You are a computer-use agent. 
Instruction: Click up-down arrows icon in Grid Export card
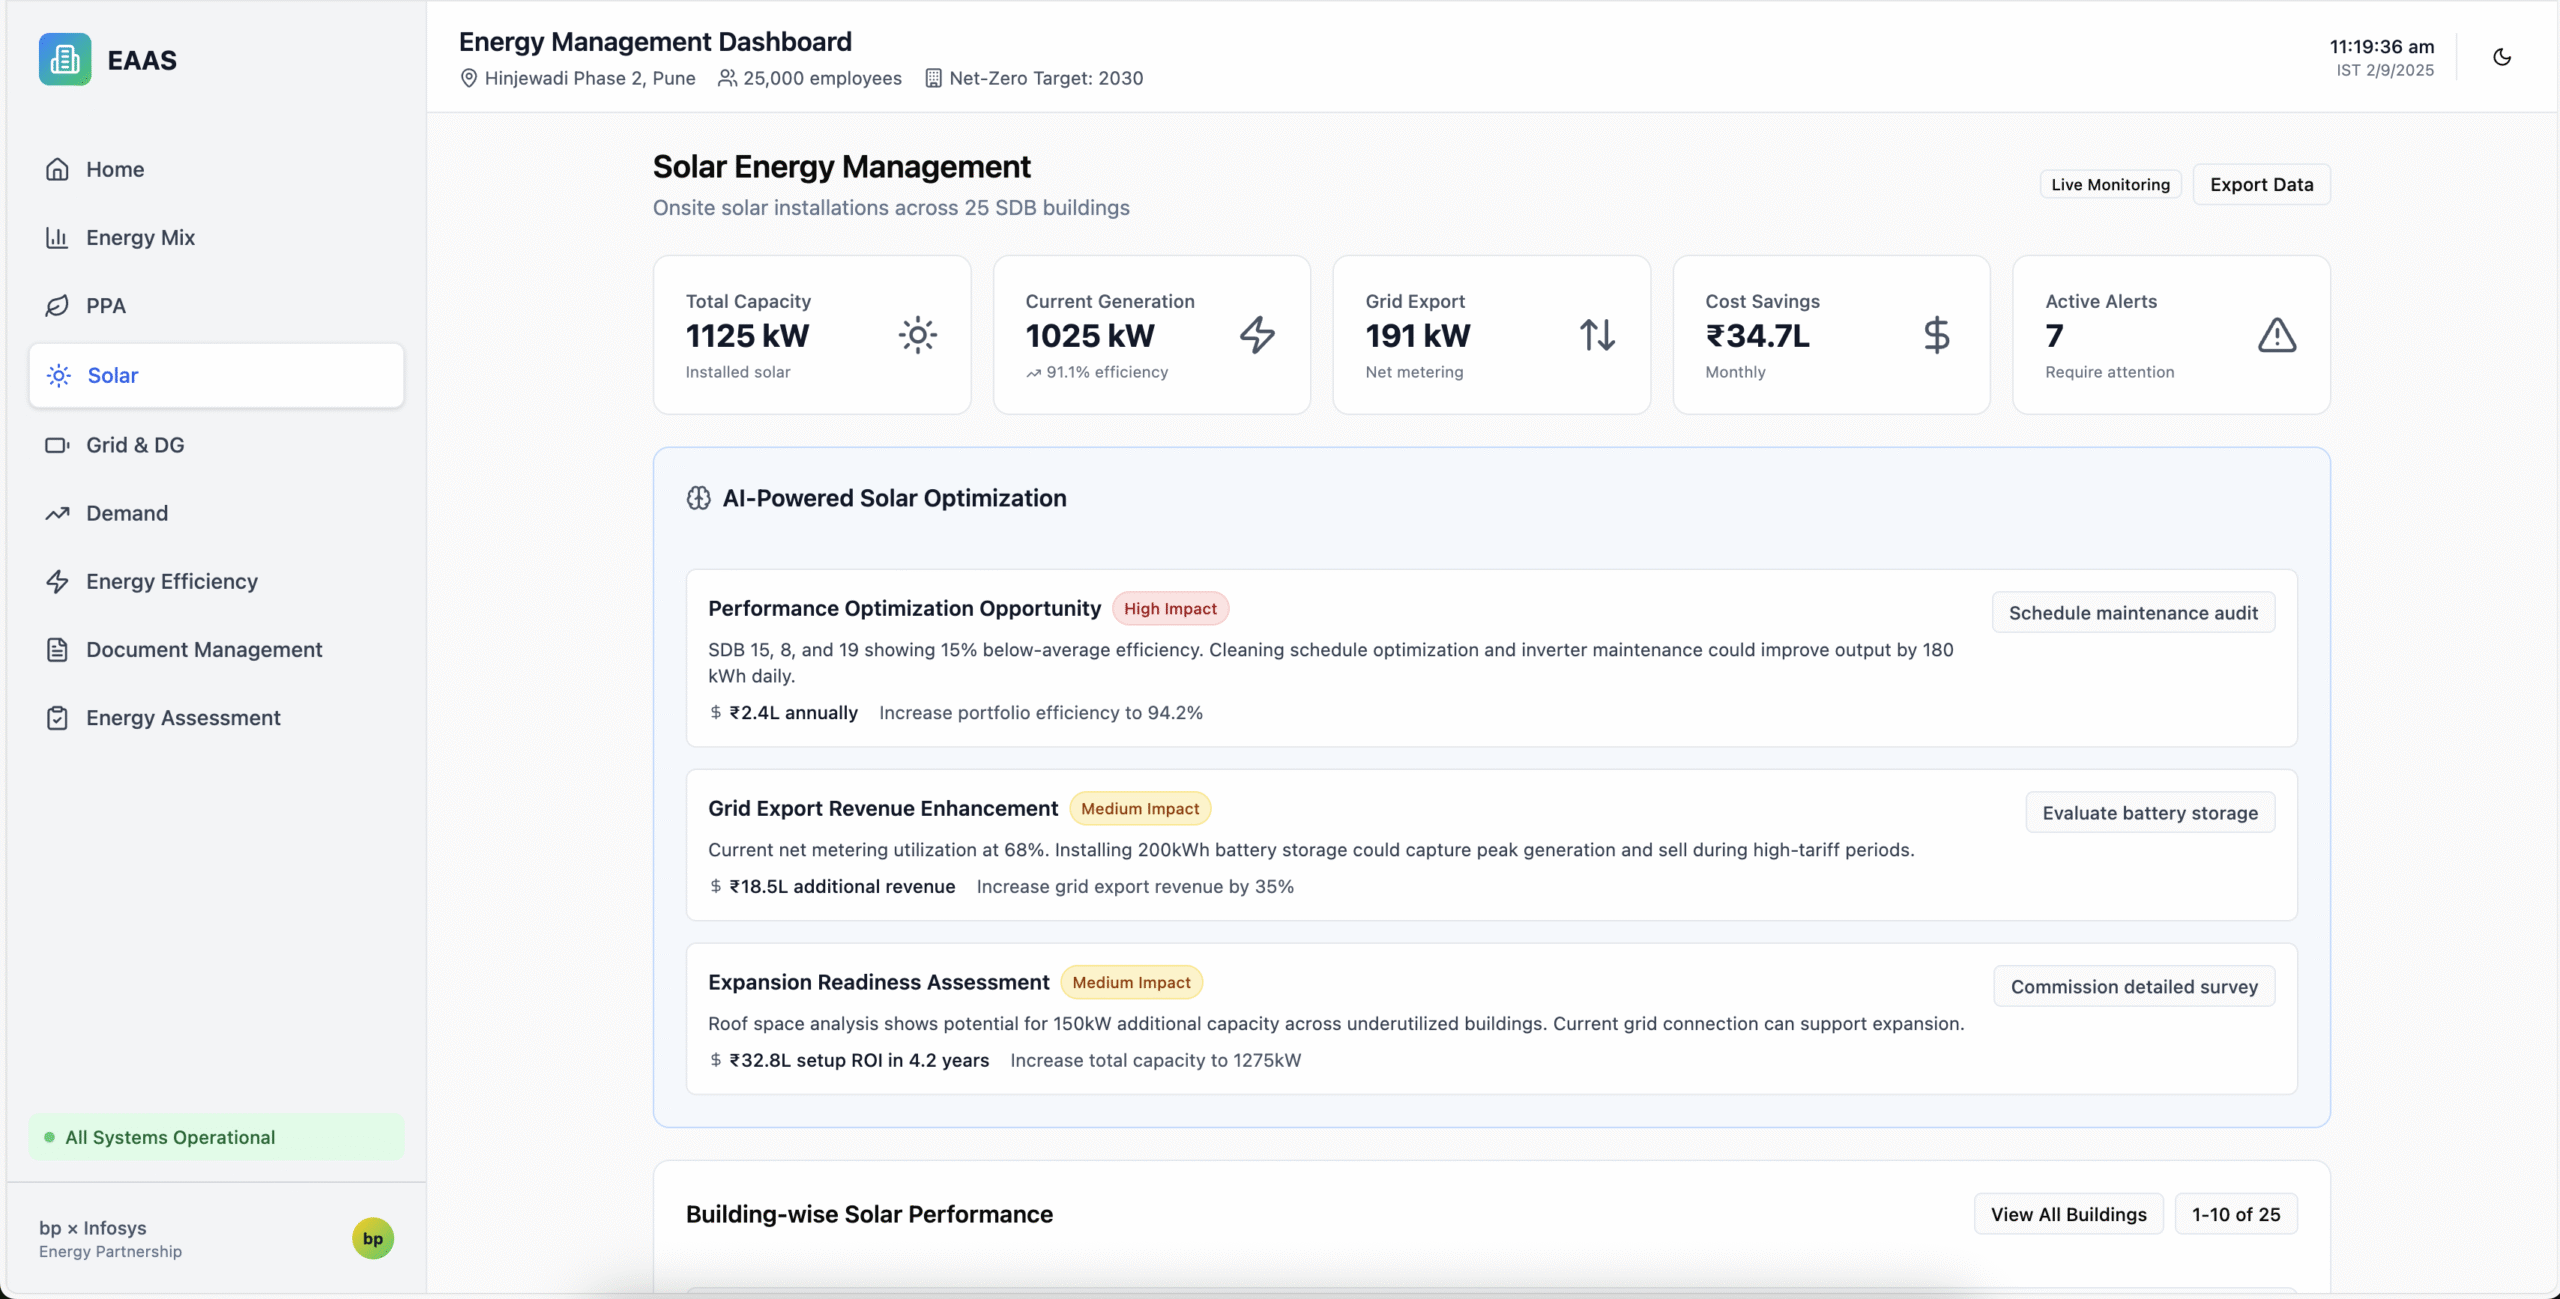tap(1597, 335)
